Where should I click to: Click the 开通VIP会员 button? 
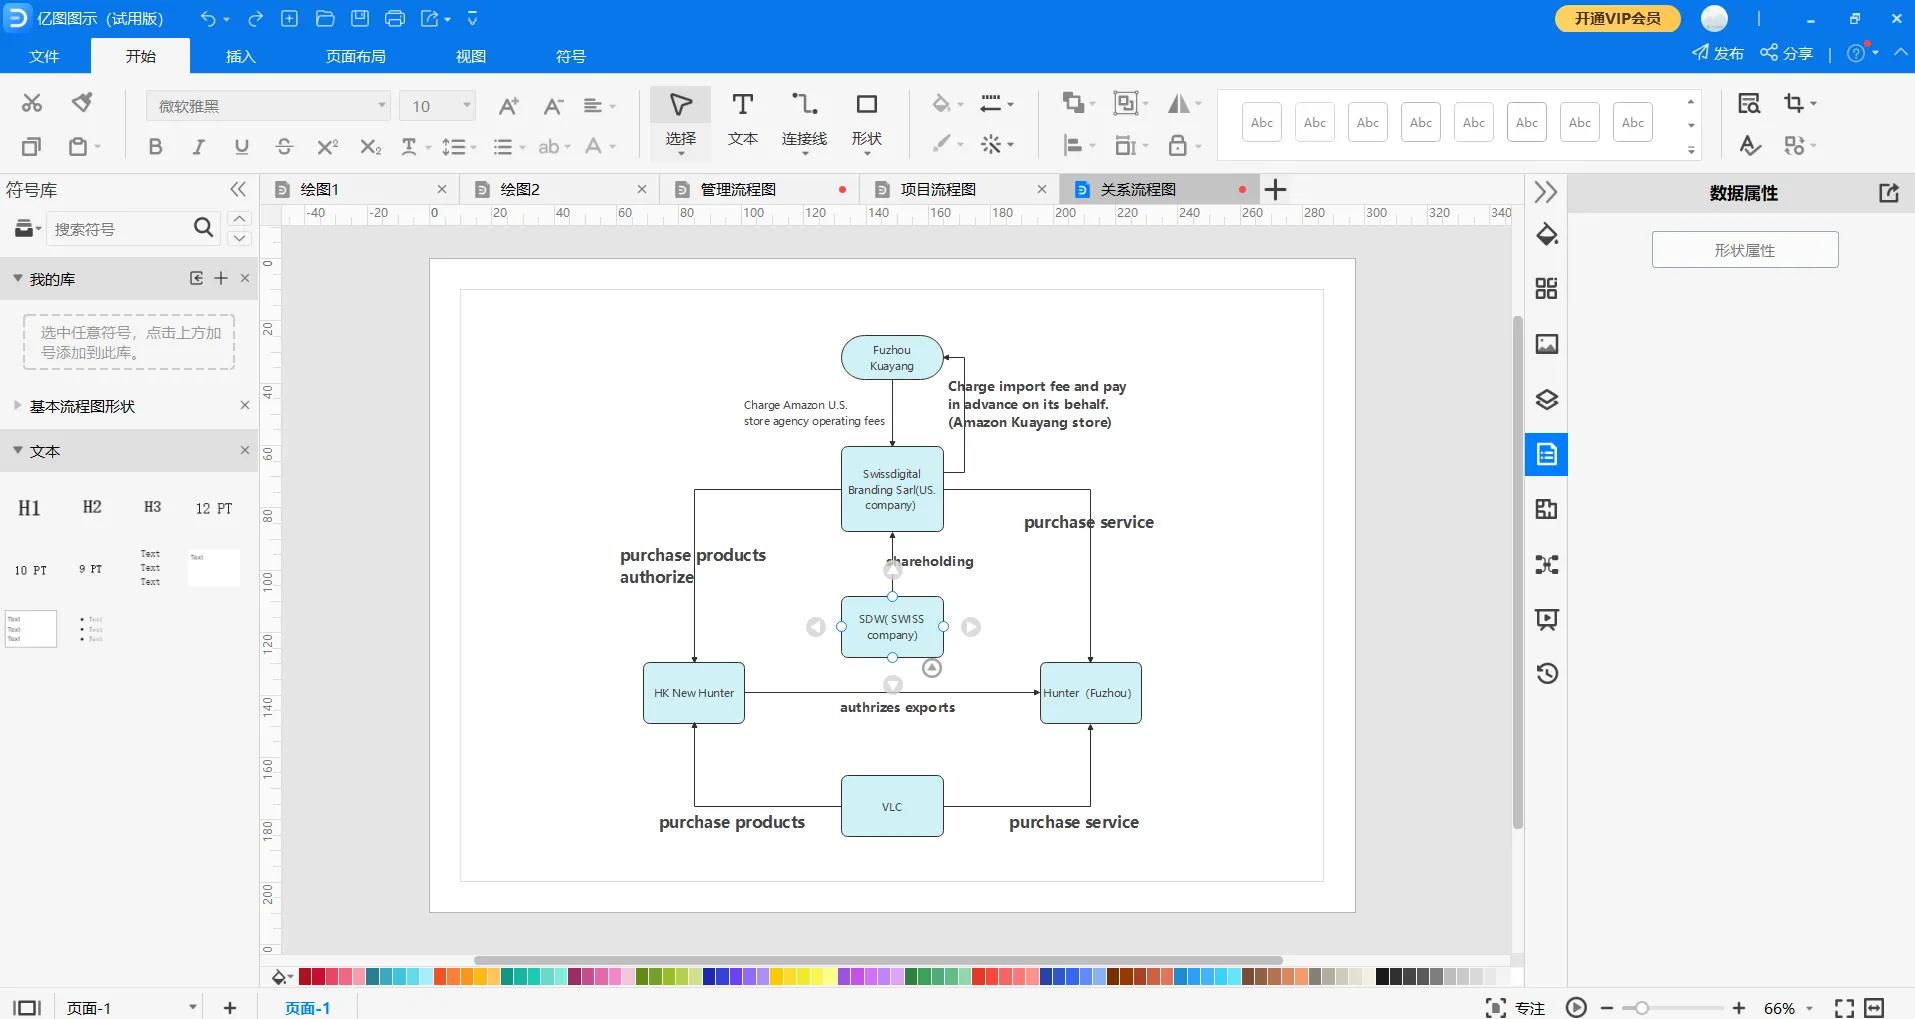[x=1617, y=18]
